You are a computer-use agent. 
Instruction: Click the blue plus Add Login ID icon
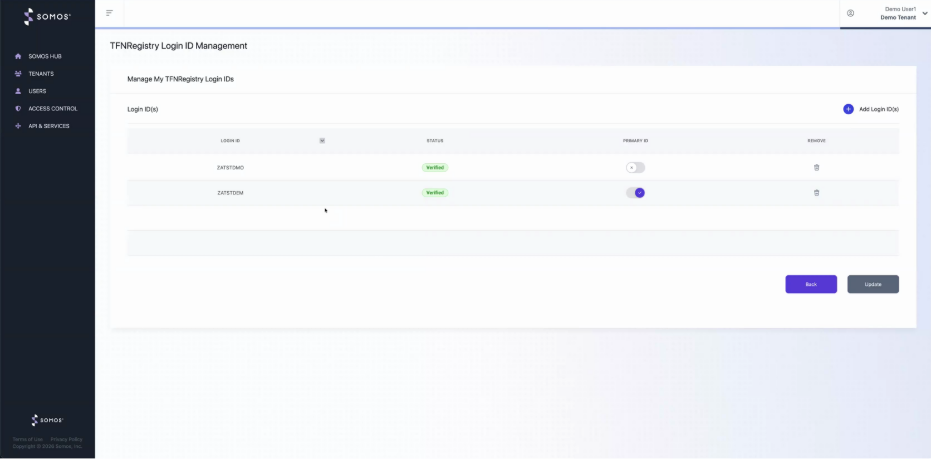(x=848, y=109)
